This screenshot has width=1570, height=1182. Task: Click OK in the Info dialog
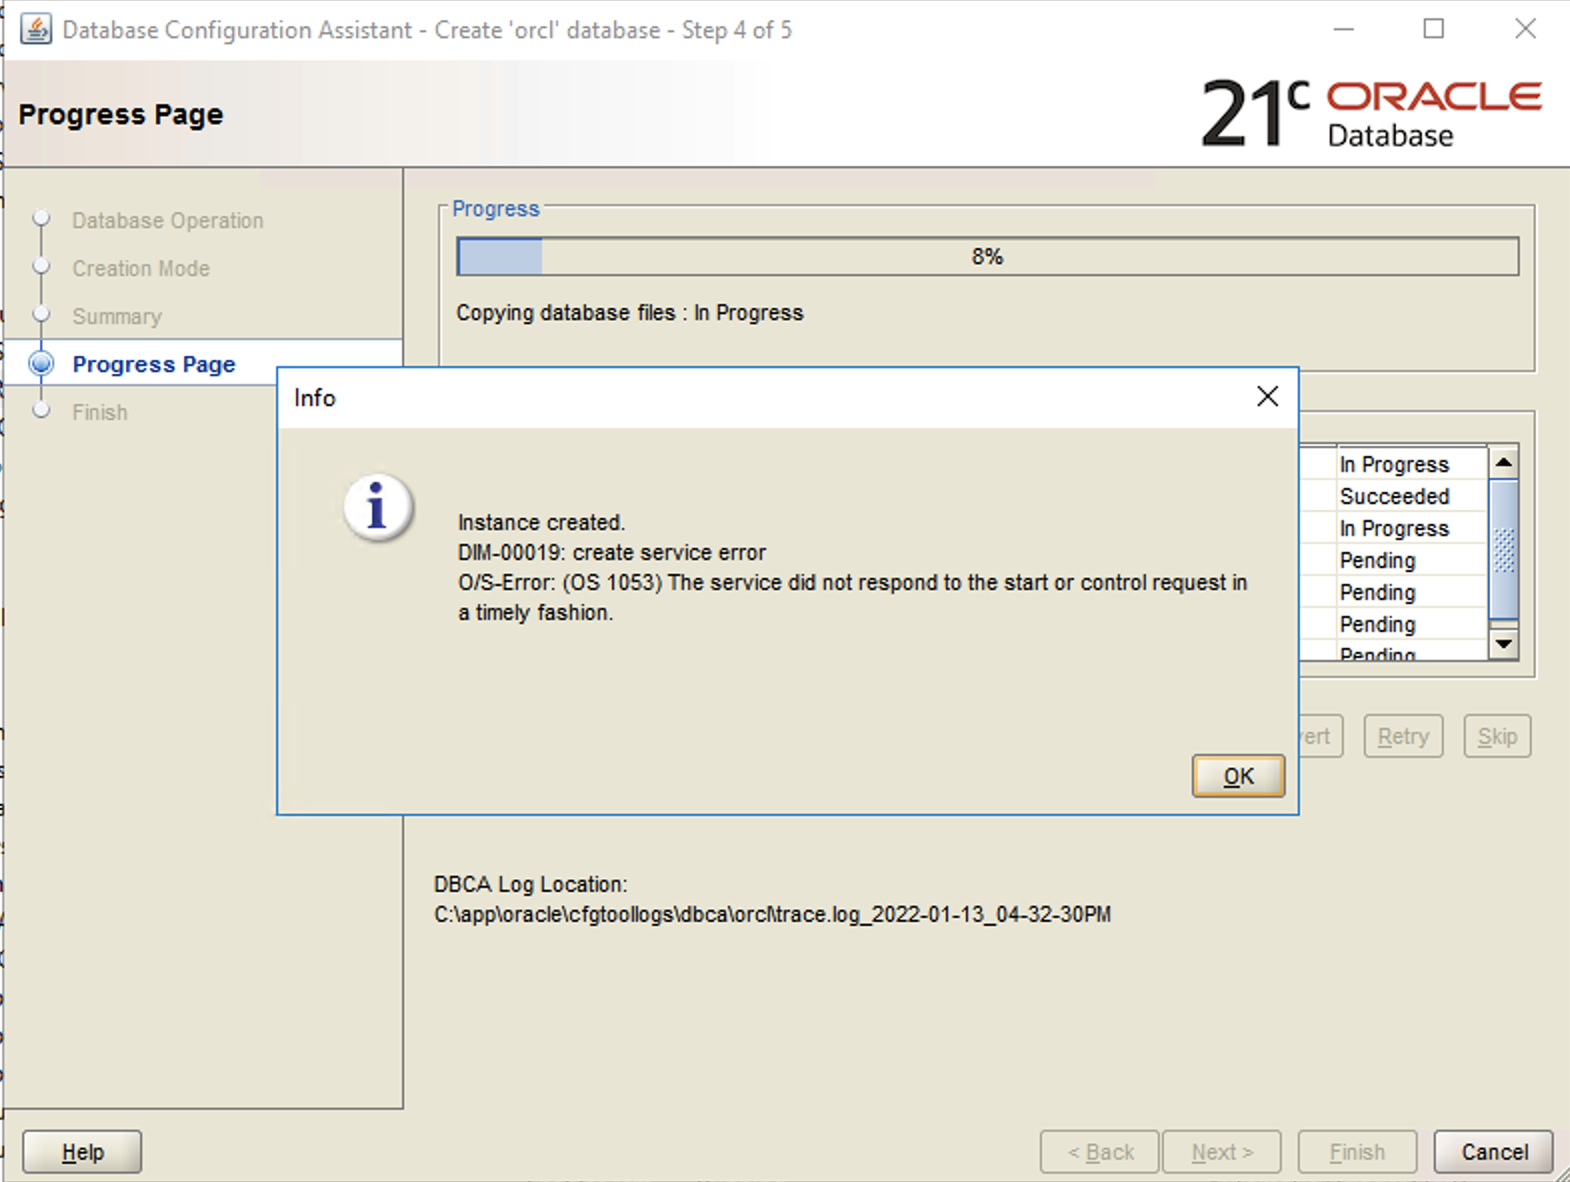pyautogui.click(x=1238, y=776)
